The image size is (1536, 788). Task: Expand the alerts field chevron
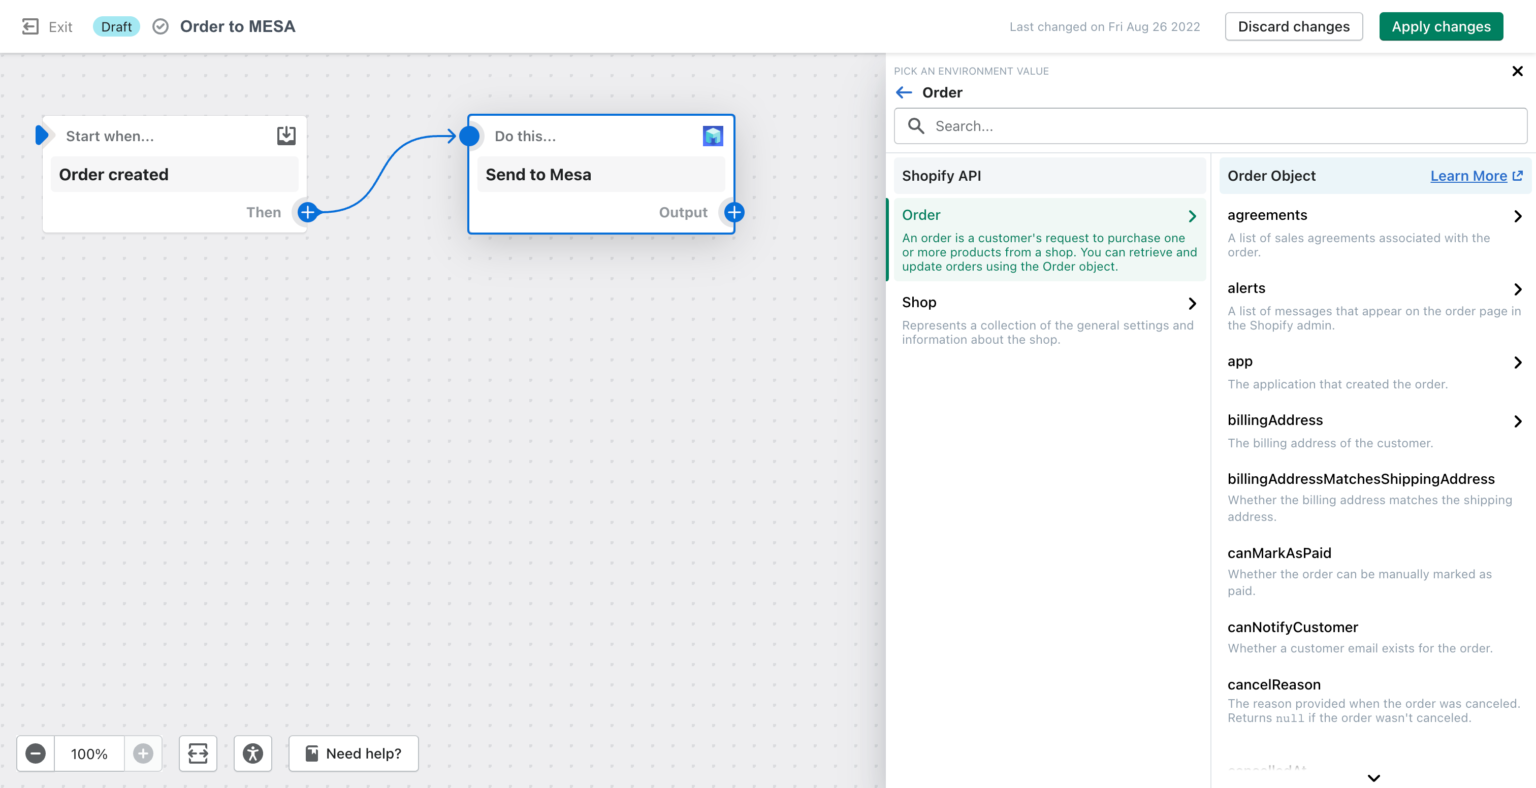click(x=1518, y=289)
